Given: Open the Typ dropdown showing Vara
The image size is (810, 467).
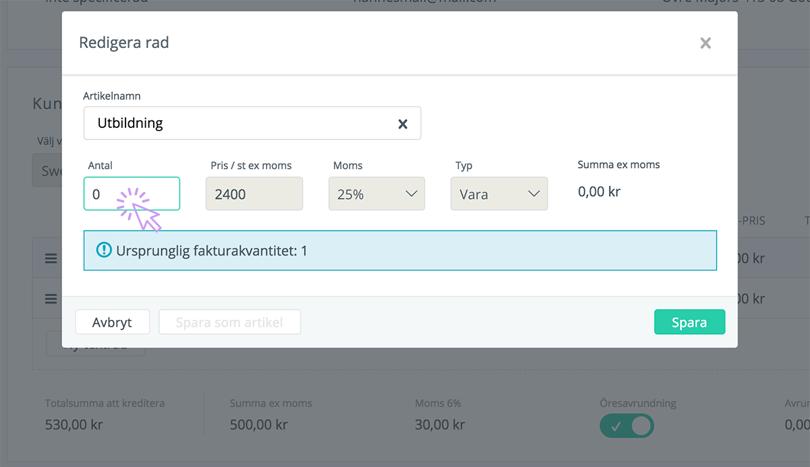Looking at the screenshot, I should click(x=498, y=194).
